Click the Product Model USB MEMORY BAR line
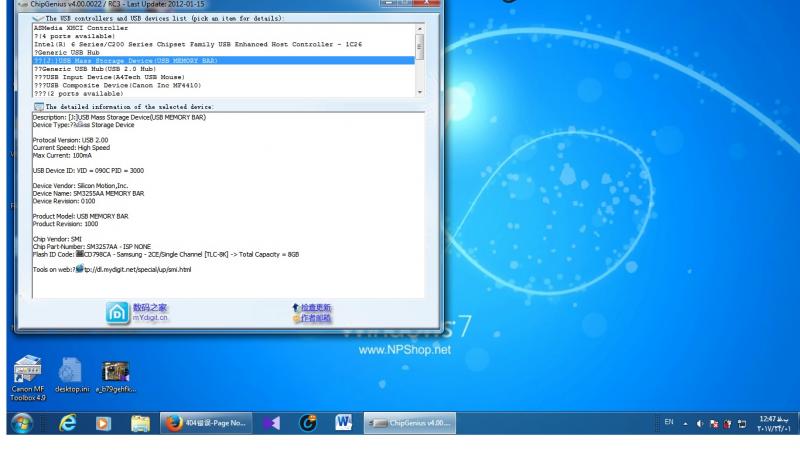Screen dimensions: 800x450 point(81,216)
